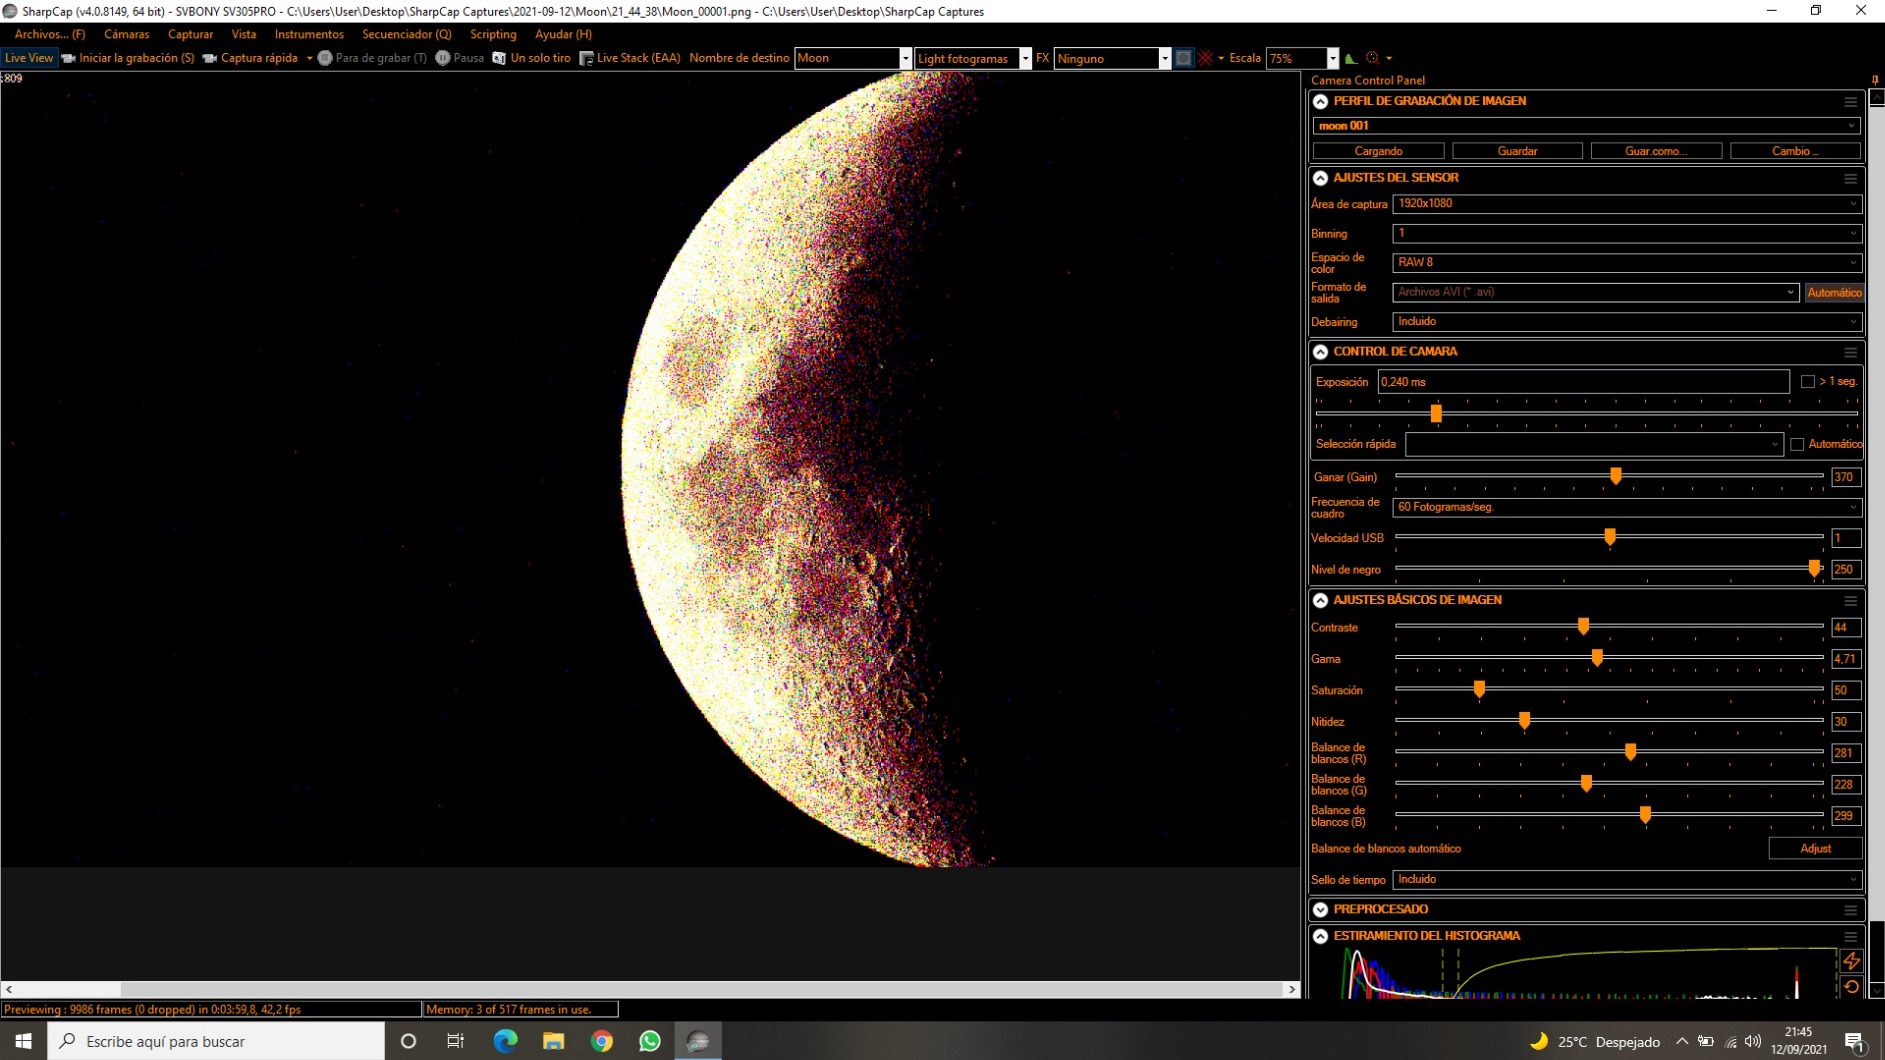Screen dimensions: 1885x1060
Task: Click the green histogram icon in toolbar
Action: 1351,58
